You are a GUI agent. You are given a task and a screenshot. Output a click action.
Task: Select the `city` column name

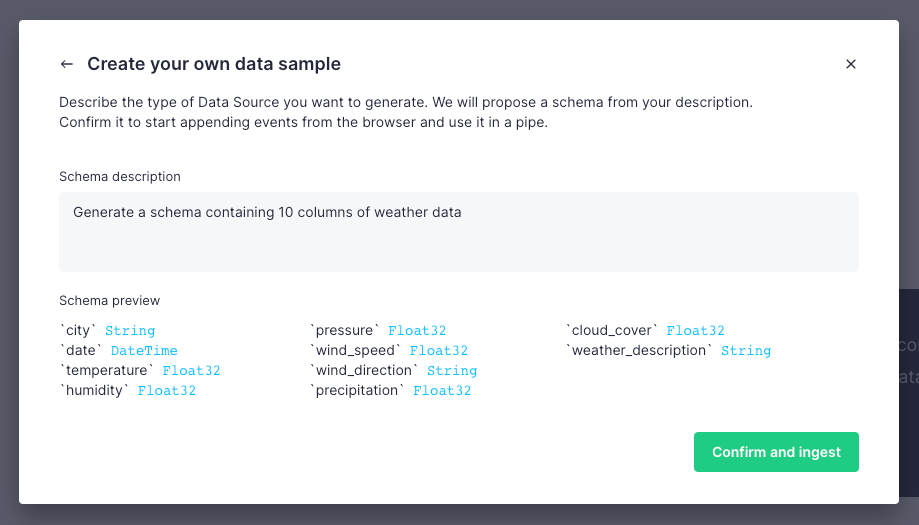tap(79, 330)
